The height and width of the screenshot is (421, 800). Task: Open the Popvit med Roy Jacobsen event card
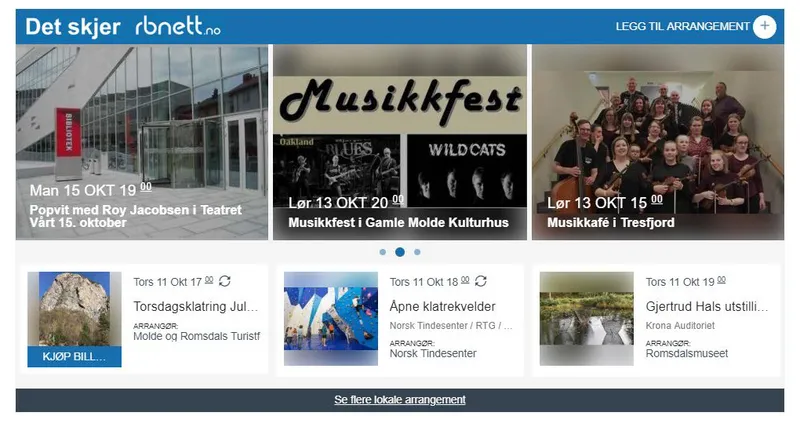tap(142, 142)
